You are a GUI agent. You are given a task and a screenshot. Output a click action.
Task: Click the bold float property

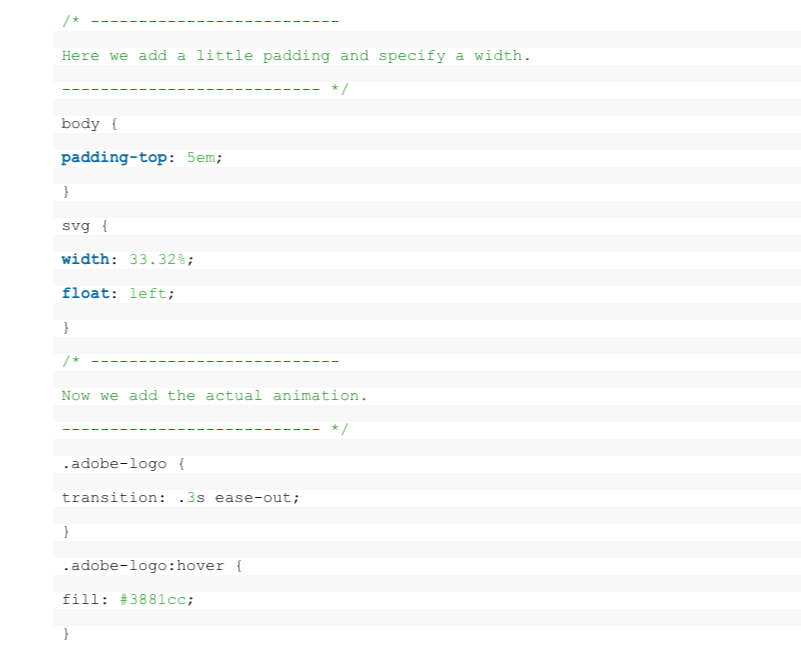point(85,294)
